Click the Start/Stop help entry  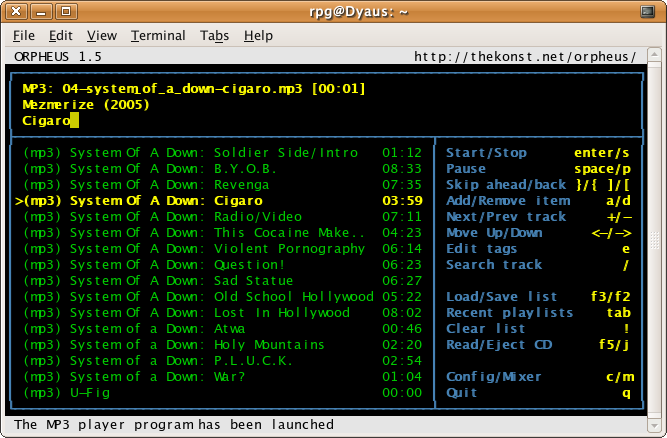[x=486, y=152]
